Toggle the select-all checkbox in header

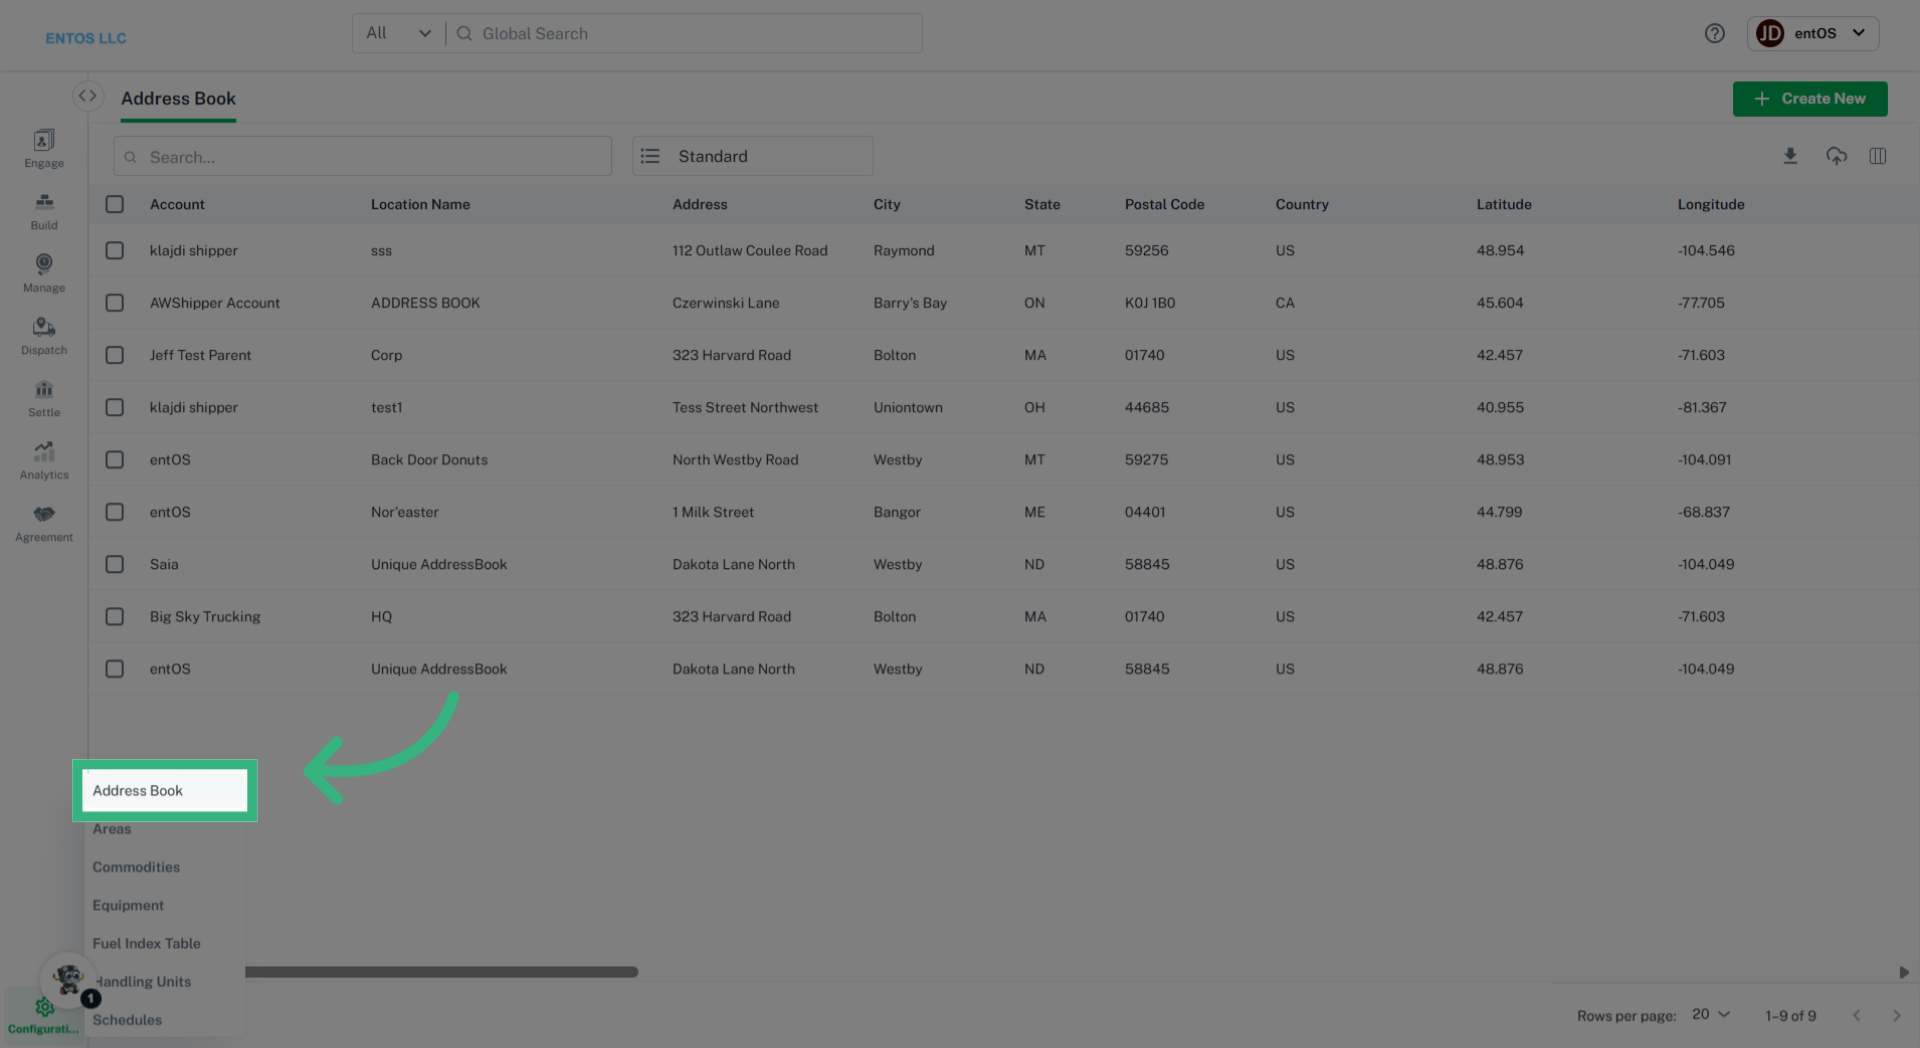click(x=115, y=204)
